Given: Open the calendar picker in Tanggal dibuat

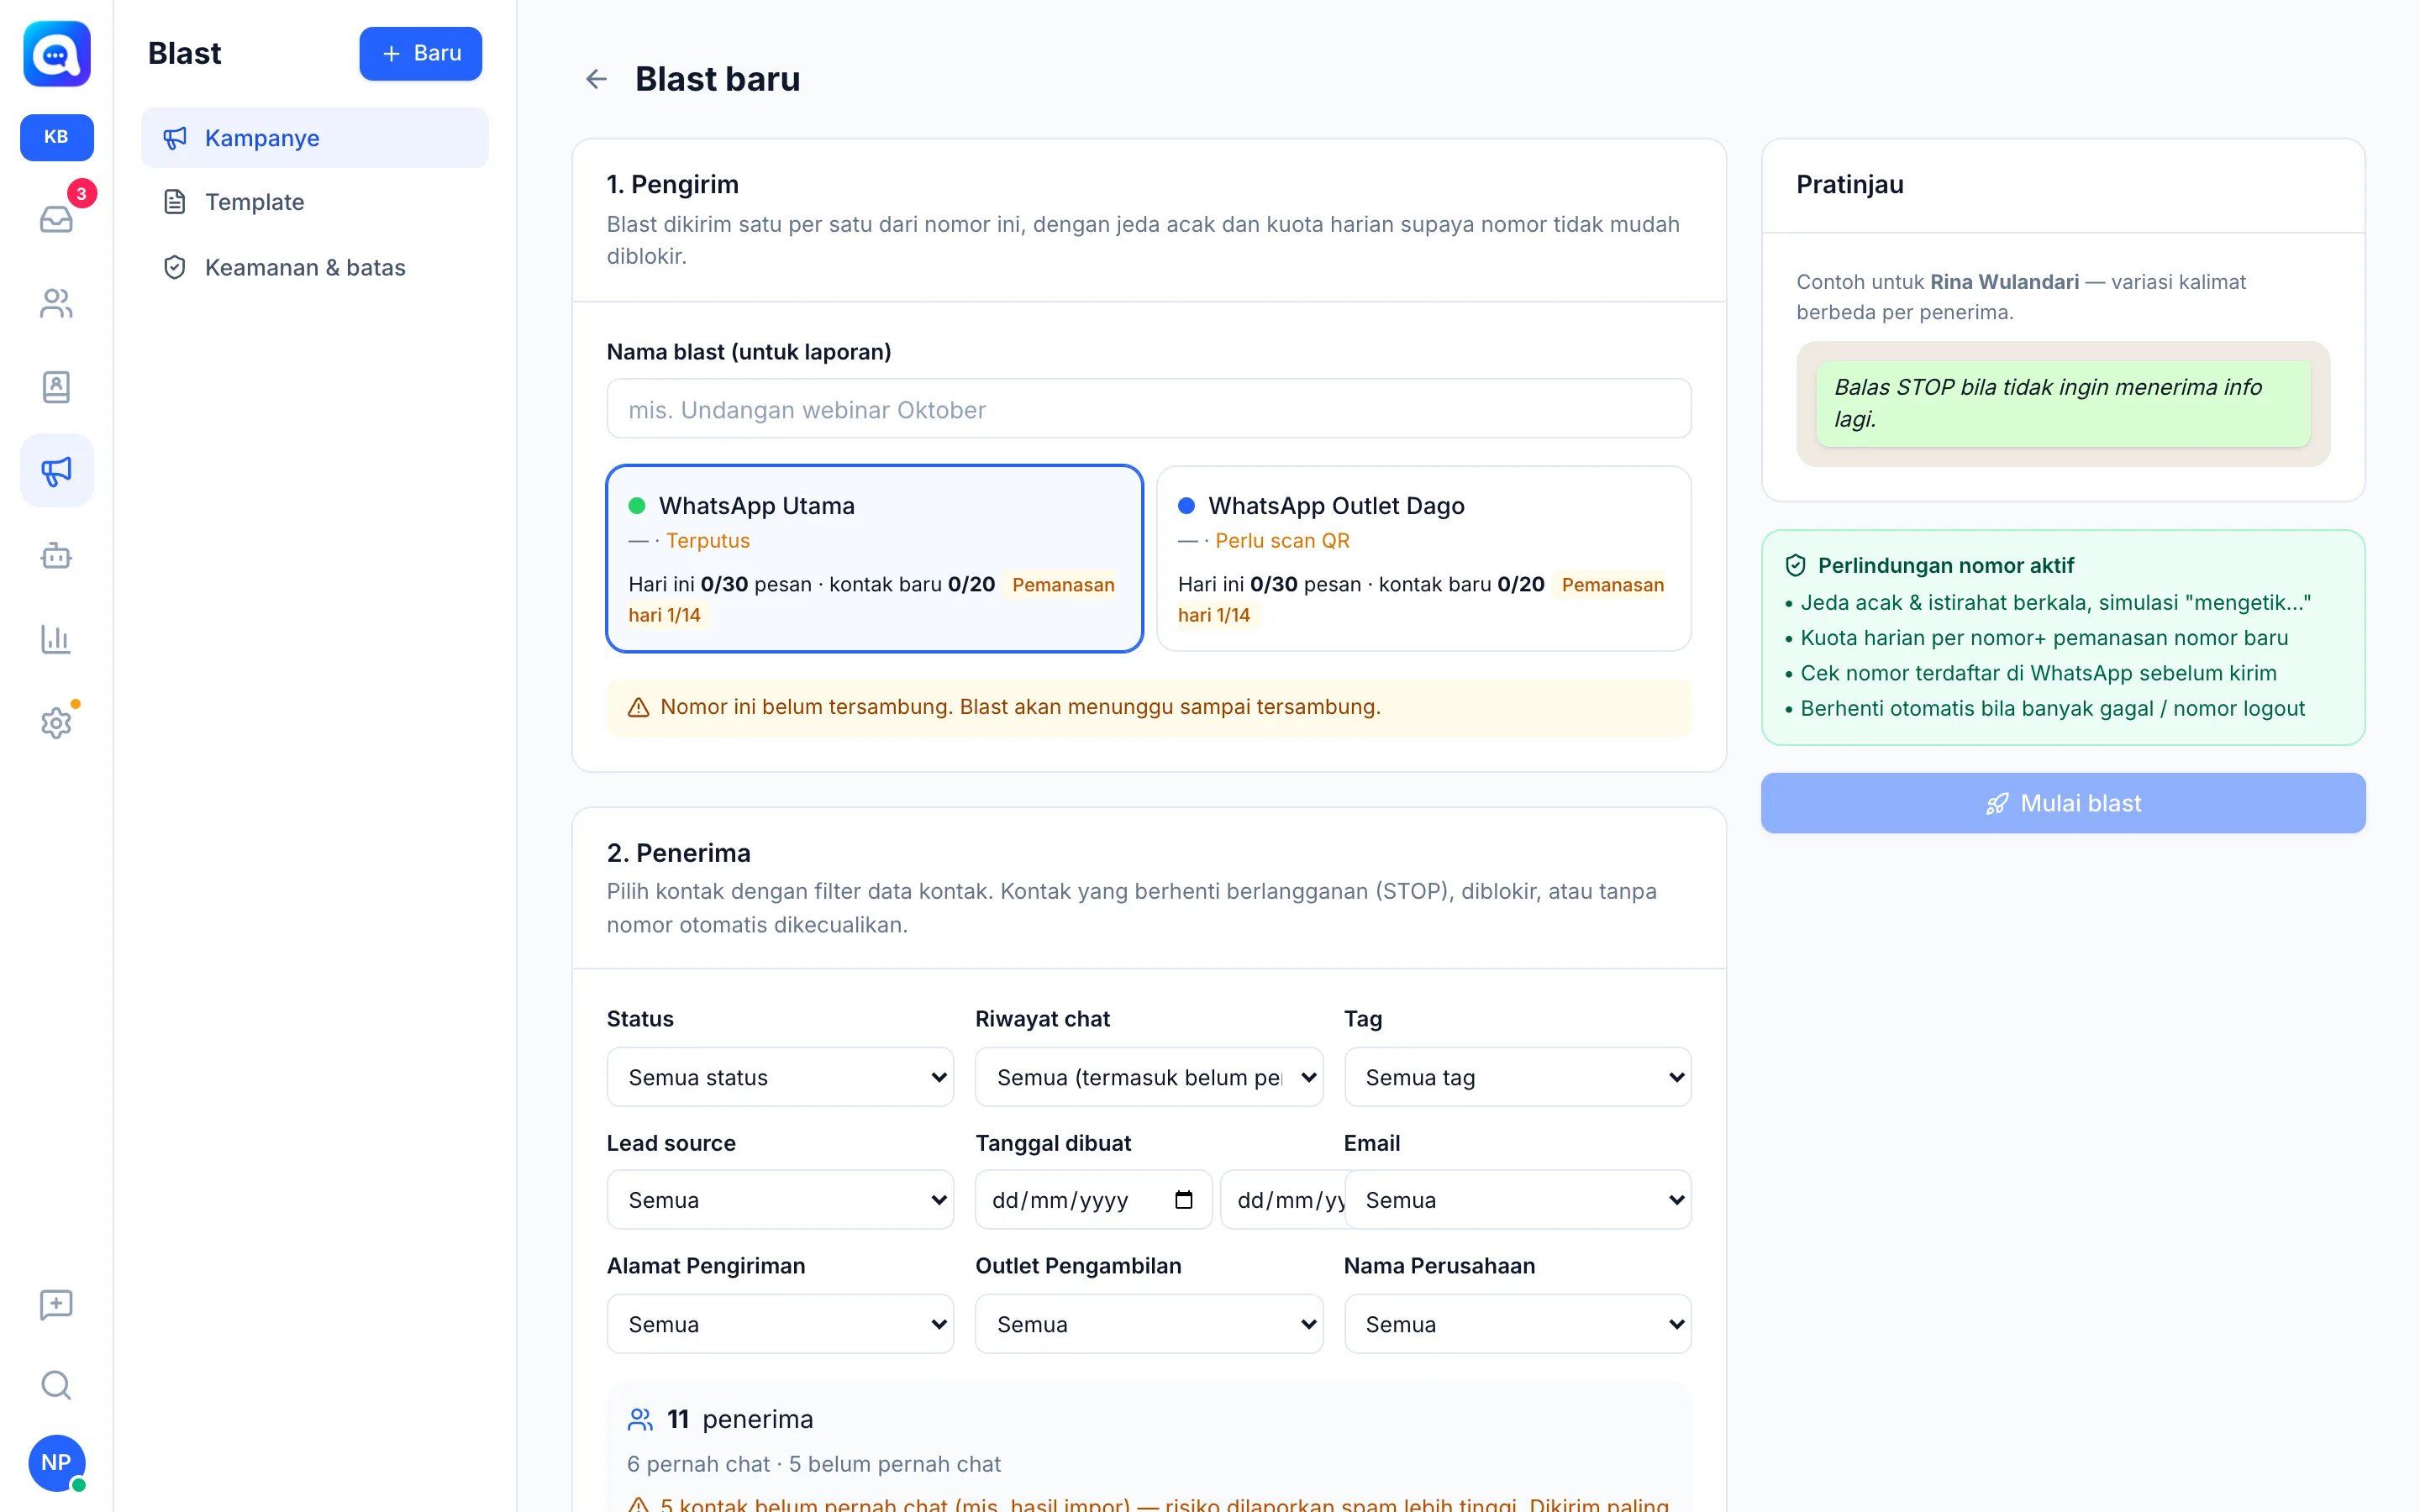Looking at the screenshot, I should [1184, 1200].
